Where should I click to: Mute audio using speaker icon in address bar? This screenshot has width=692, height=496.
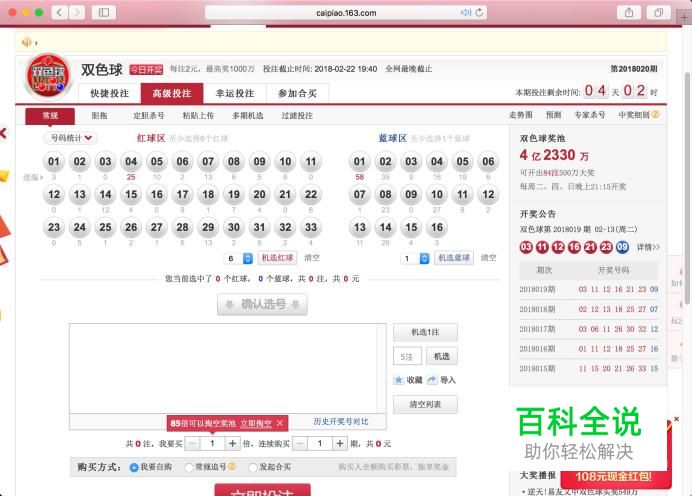point(466,13)
